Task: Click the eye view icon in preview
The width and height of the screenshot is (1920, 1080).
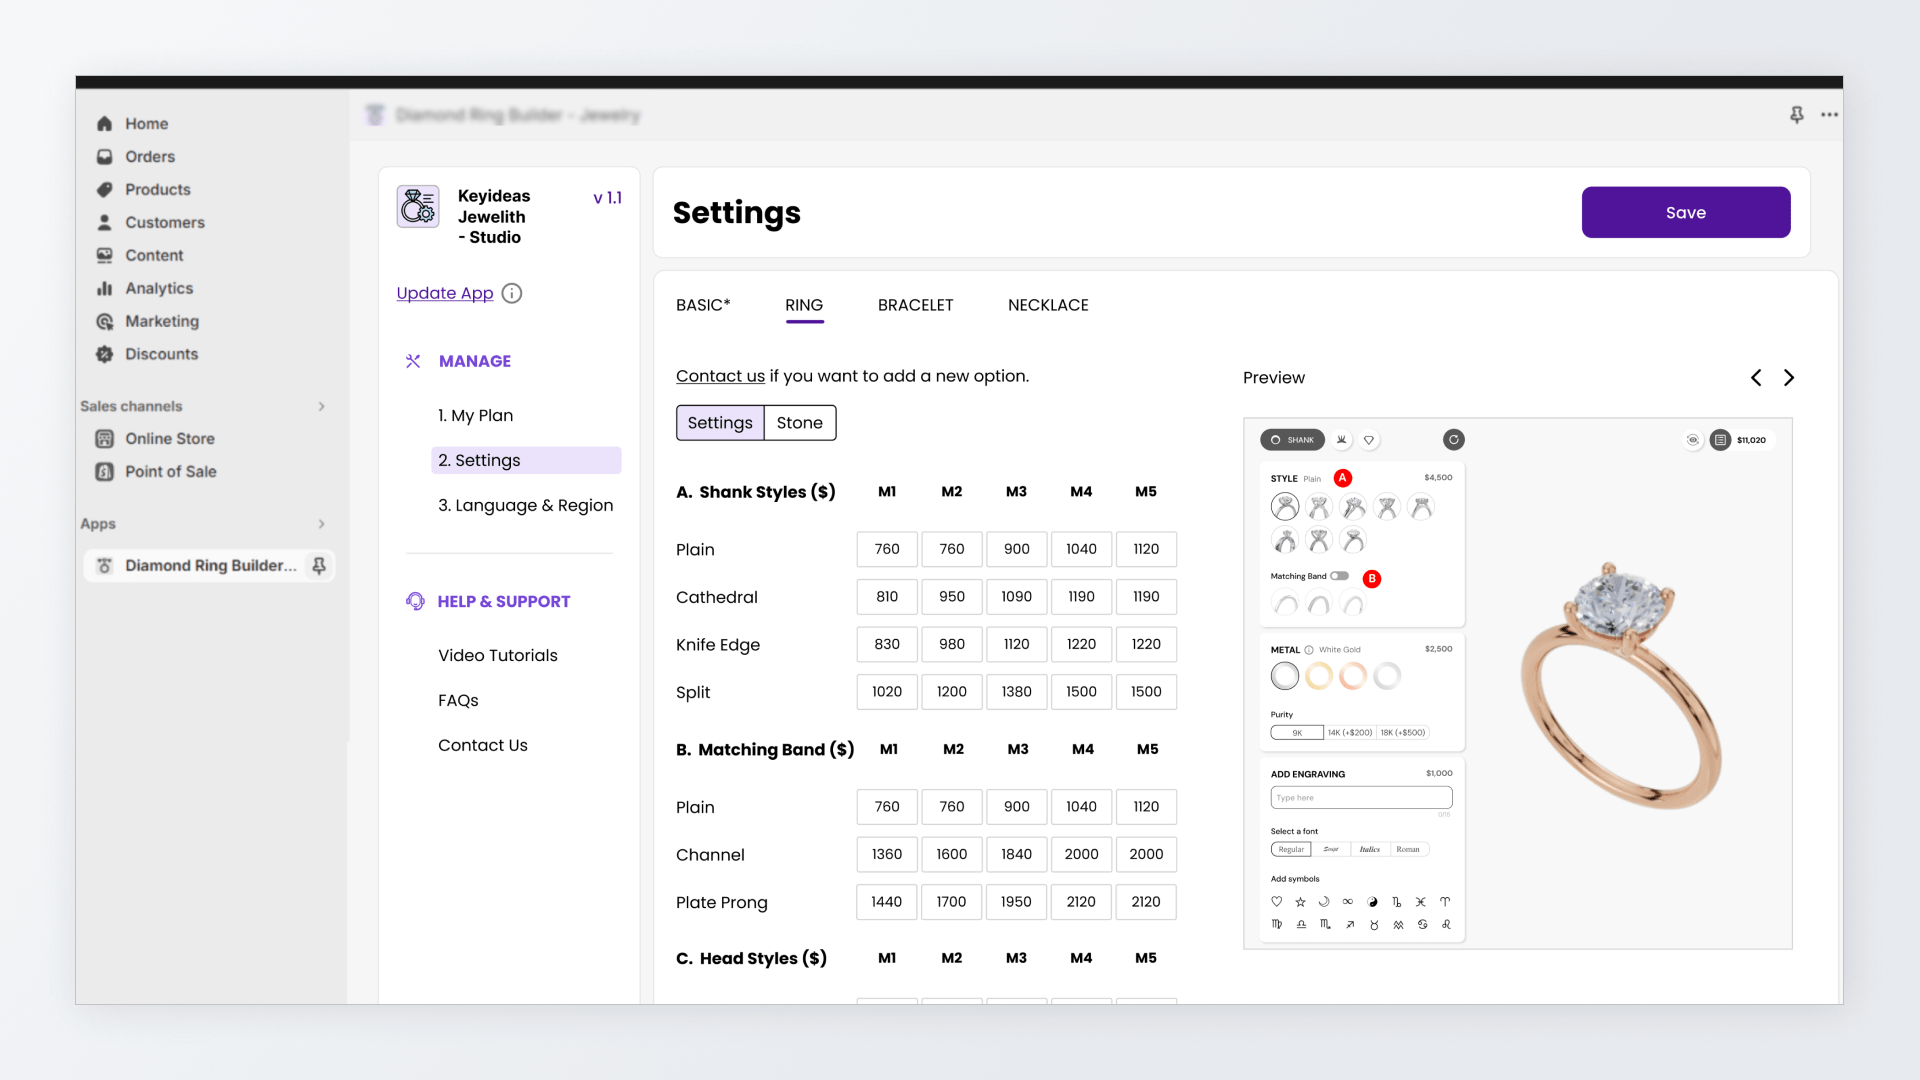Action: [1692, 440]
